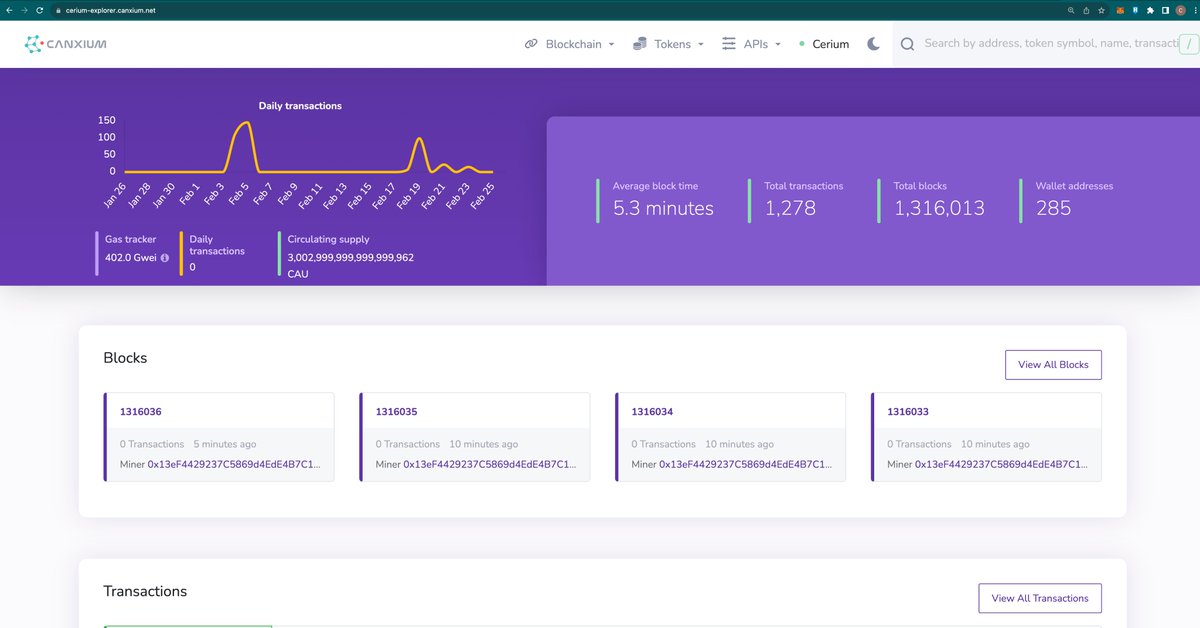
Task: Click the share page icon
Action: pyautogui.click(x=1085, y=9)
